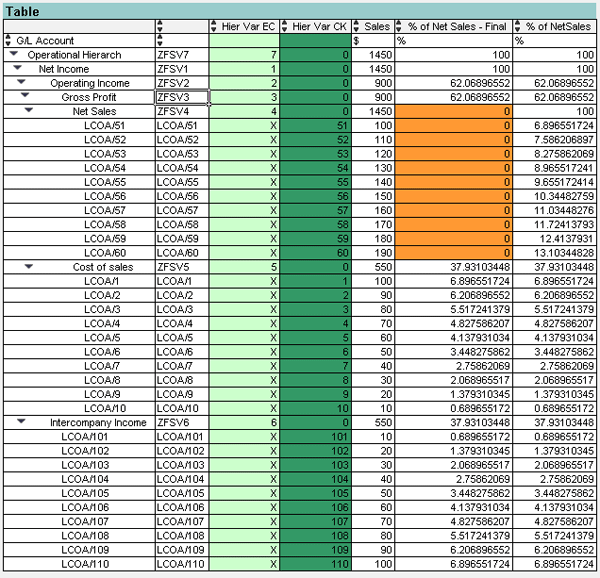Select the ZFSV3 cell

181,98
